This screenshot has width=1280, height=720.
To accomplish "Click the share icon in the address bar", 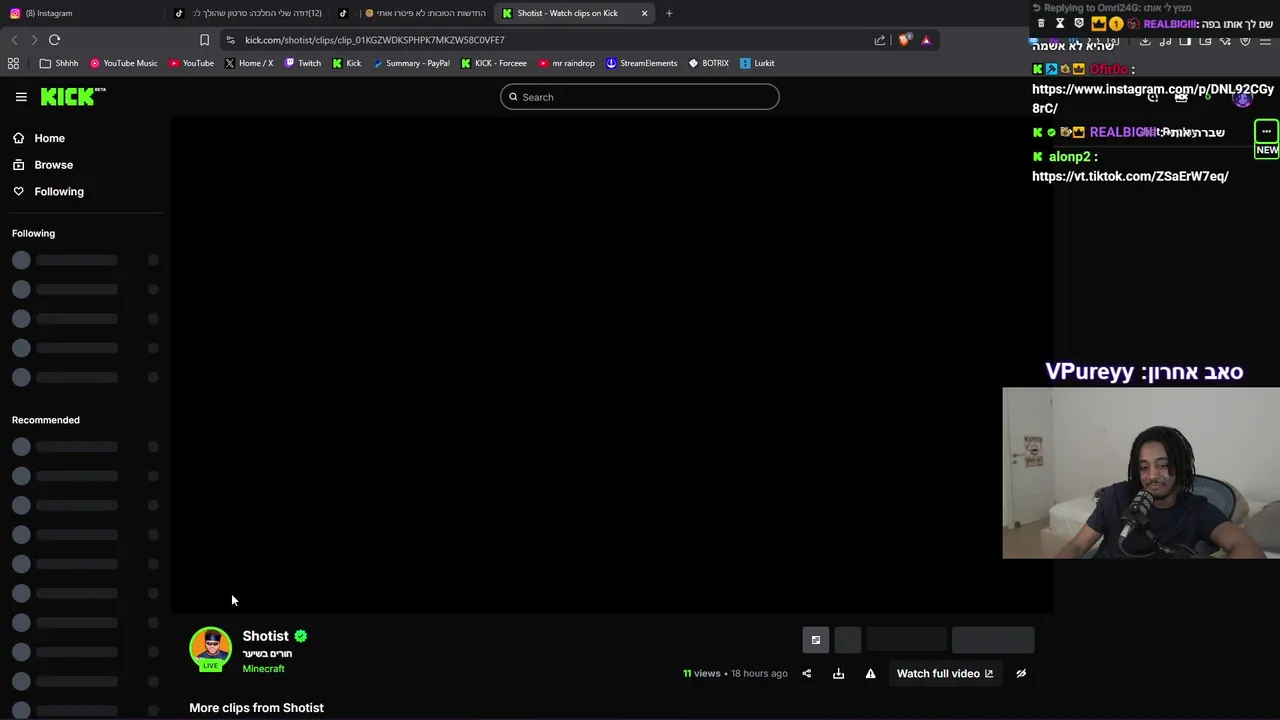I will [880, 40].
